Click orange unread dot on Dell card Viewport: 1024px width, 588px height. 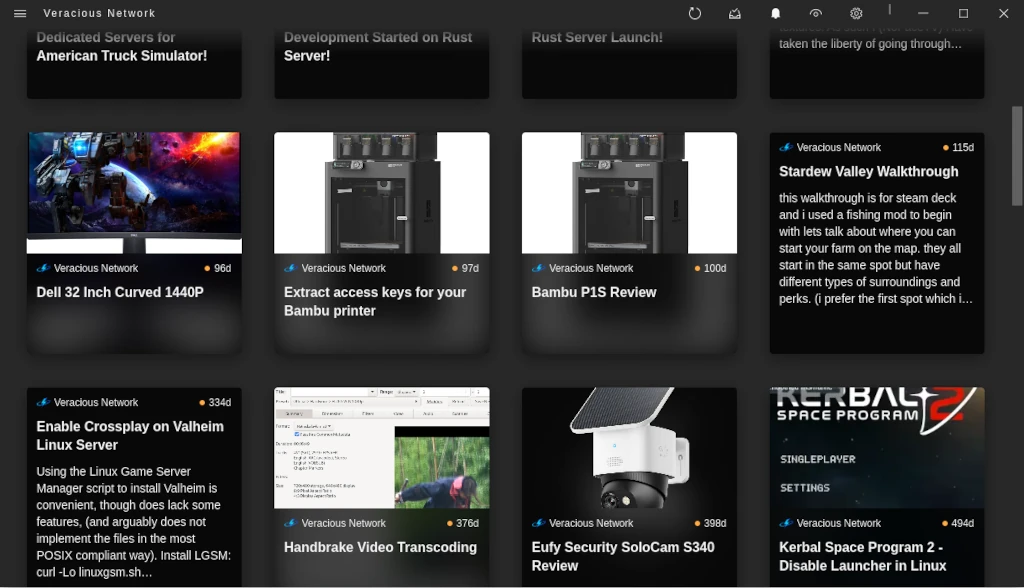pyautogui.click(x=207, y=269)
